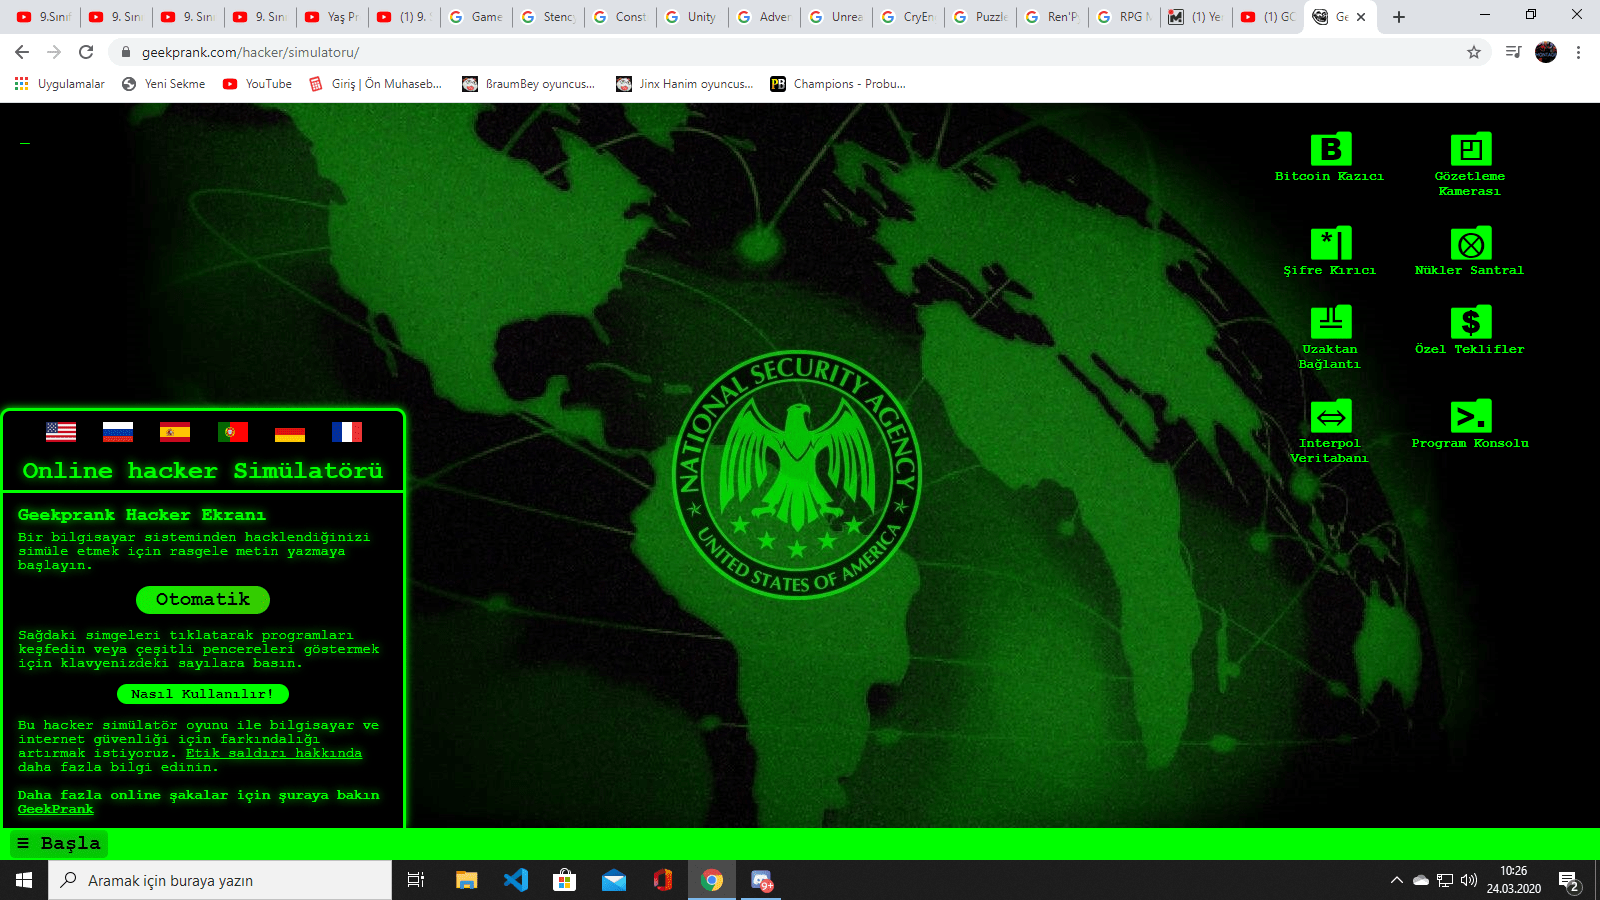Switch to the Game tab
The image size is (1600, 900).
tap(476, 17)
